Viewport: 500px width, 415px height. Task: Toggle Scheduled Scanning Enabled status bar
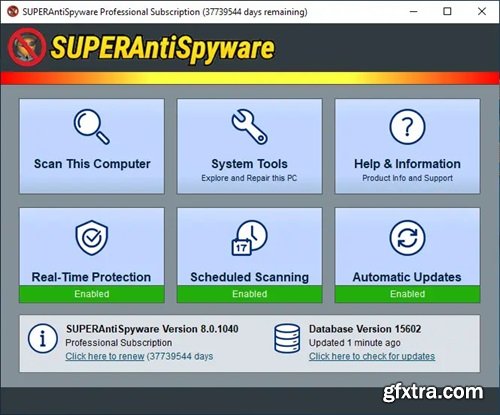pos(250,294)
